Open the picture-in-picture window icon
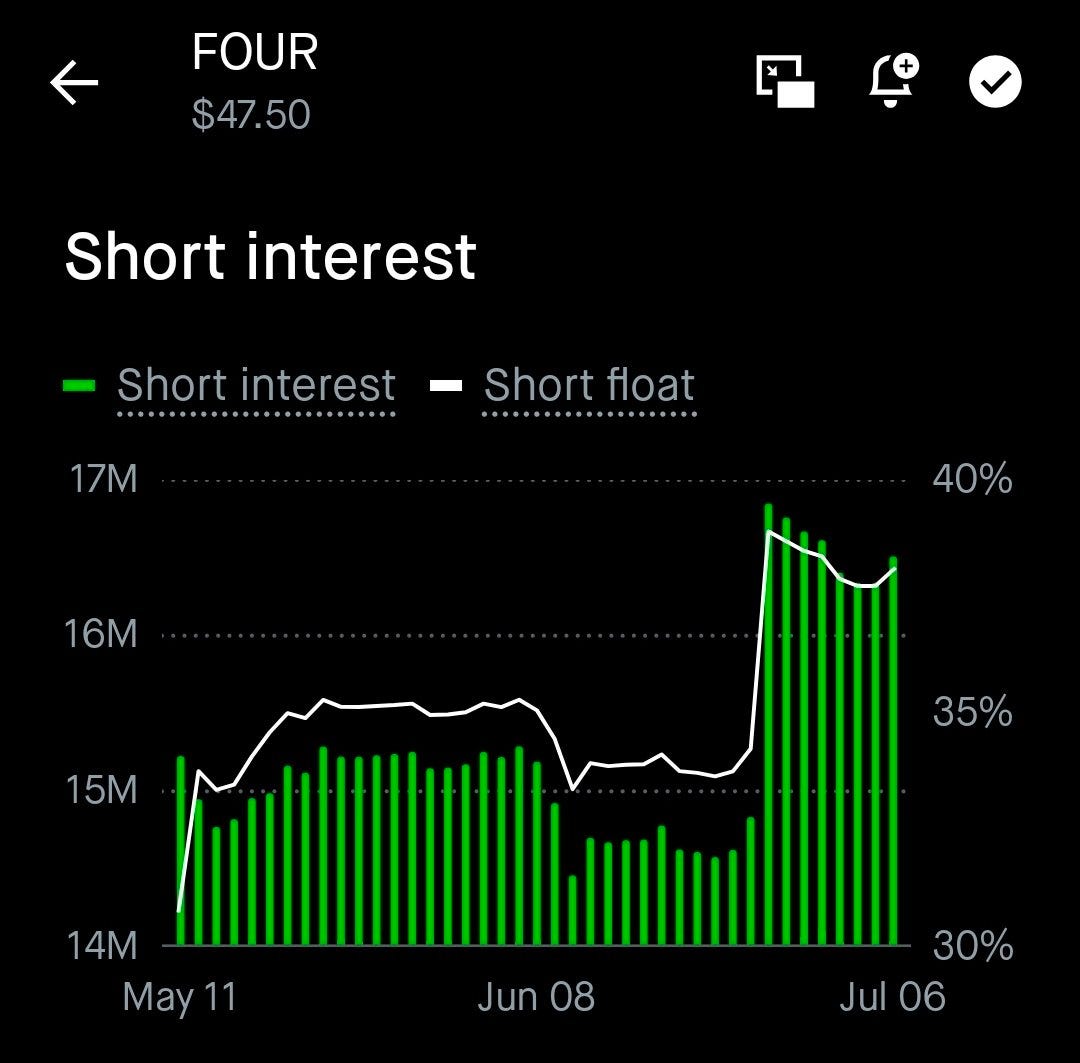The image size is (1080, 1063). [x=785, y=82]
